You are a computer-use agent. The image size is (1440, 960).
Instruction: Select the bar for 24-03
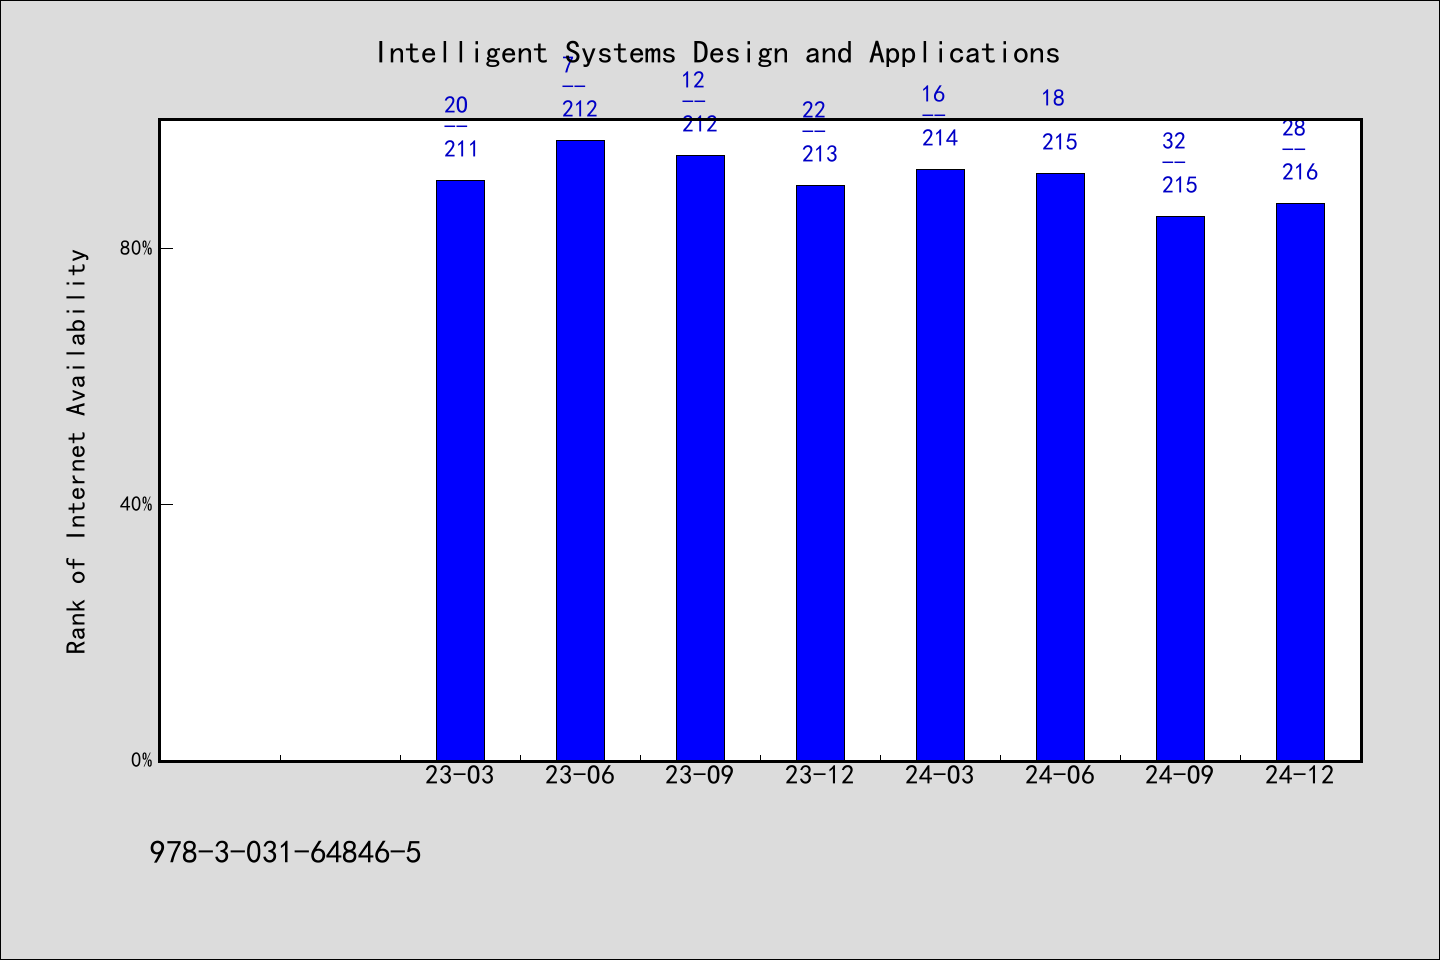940,465
